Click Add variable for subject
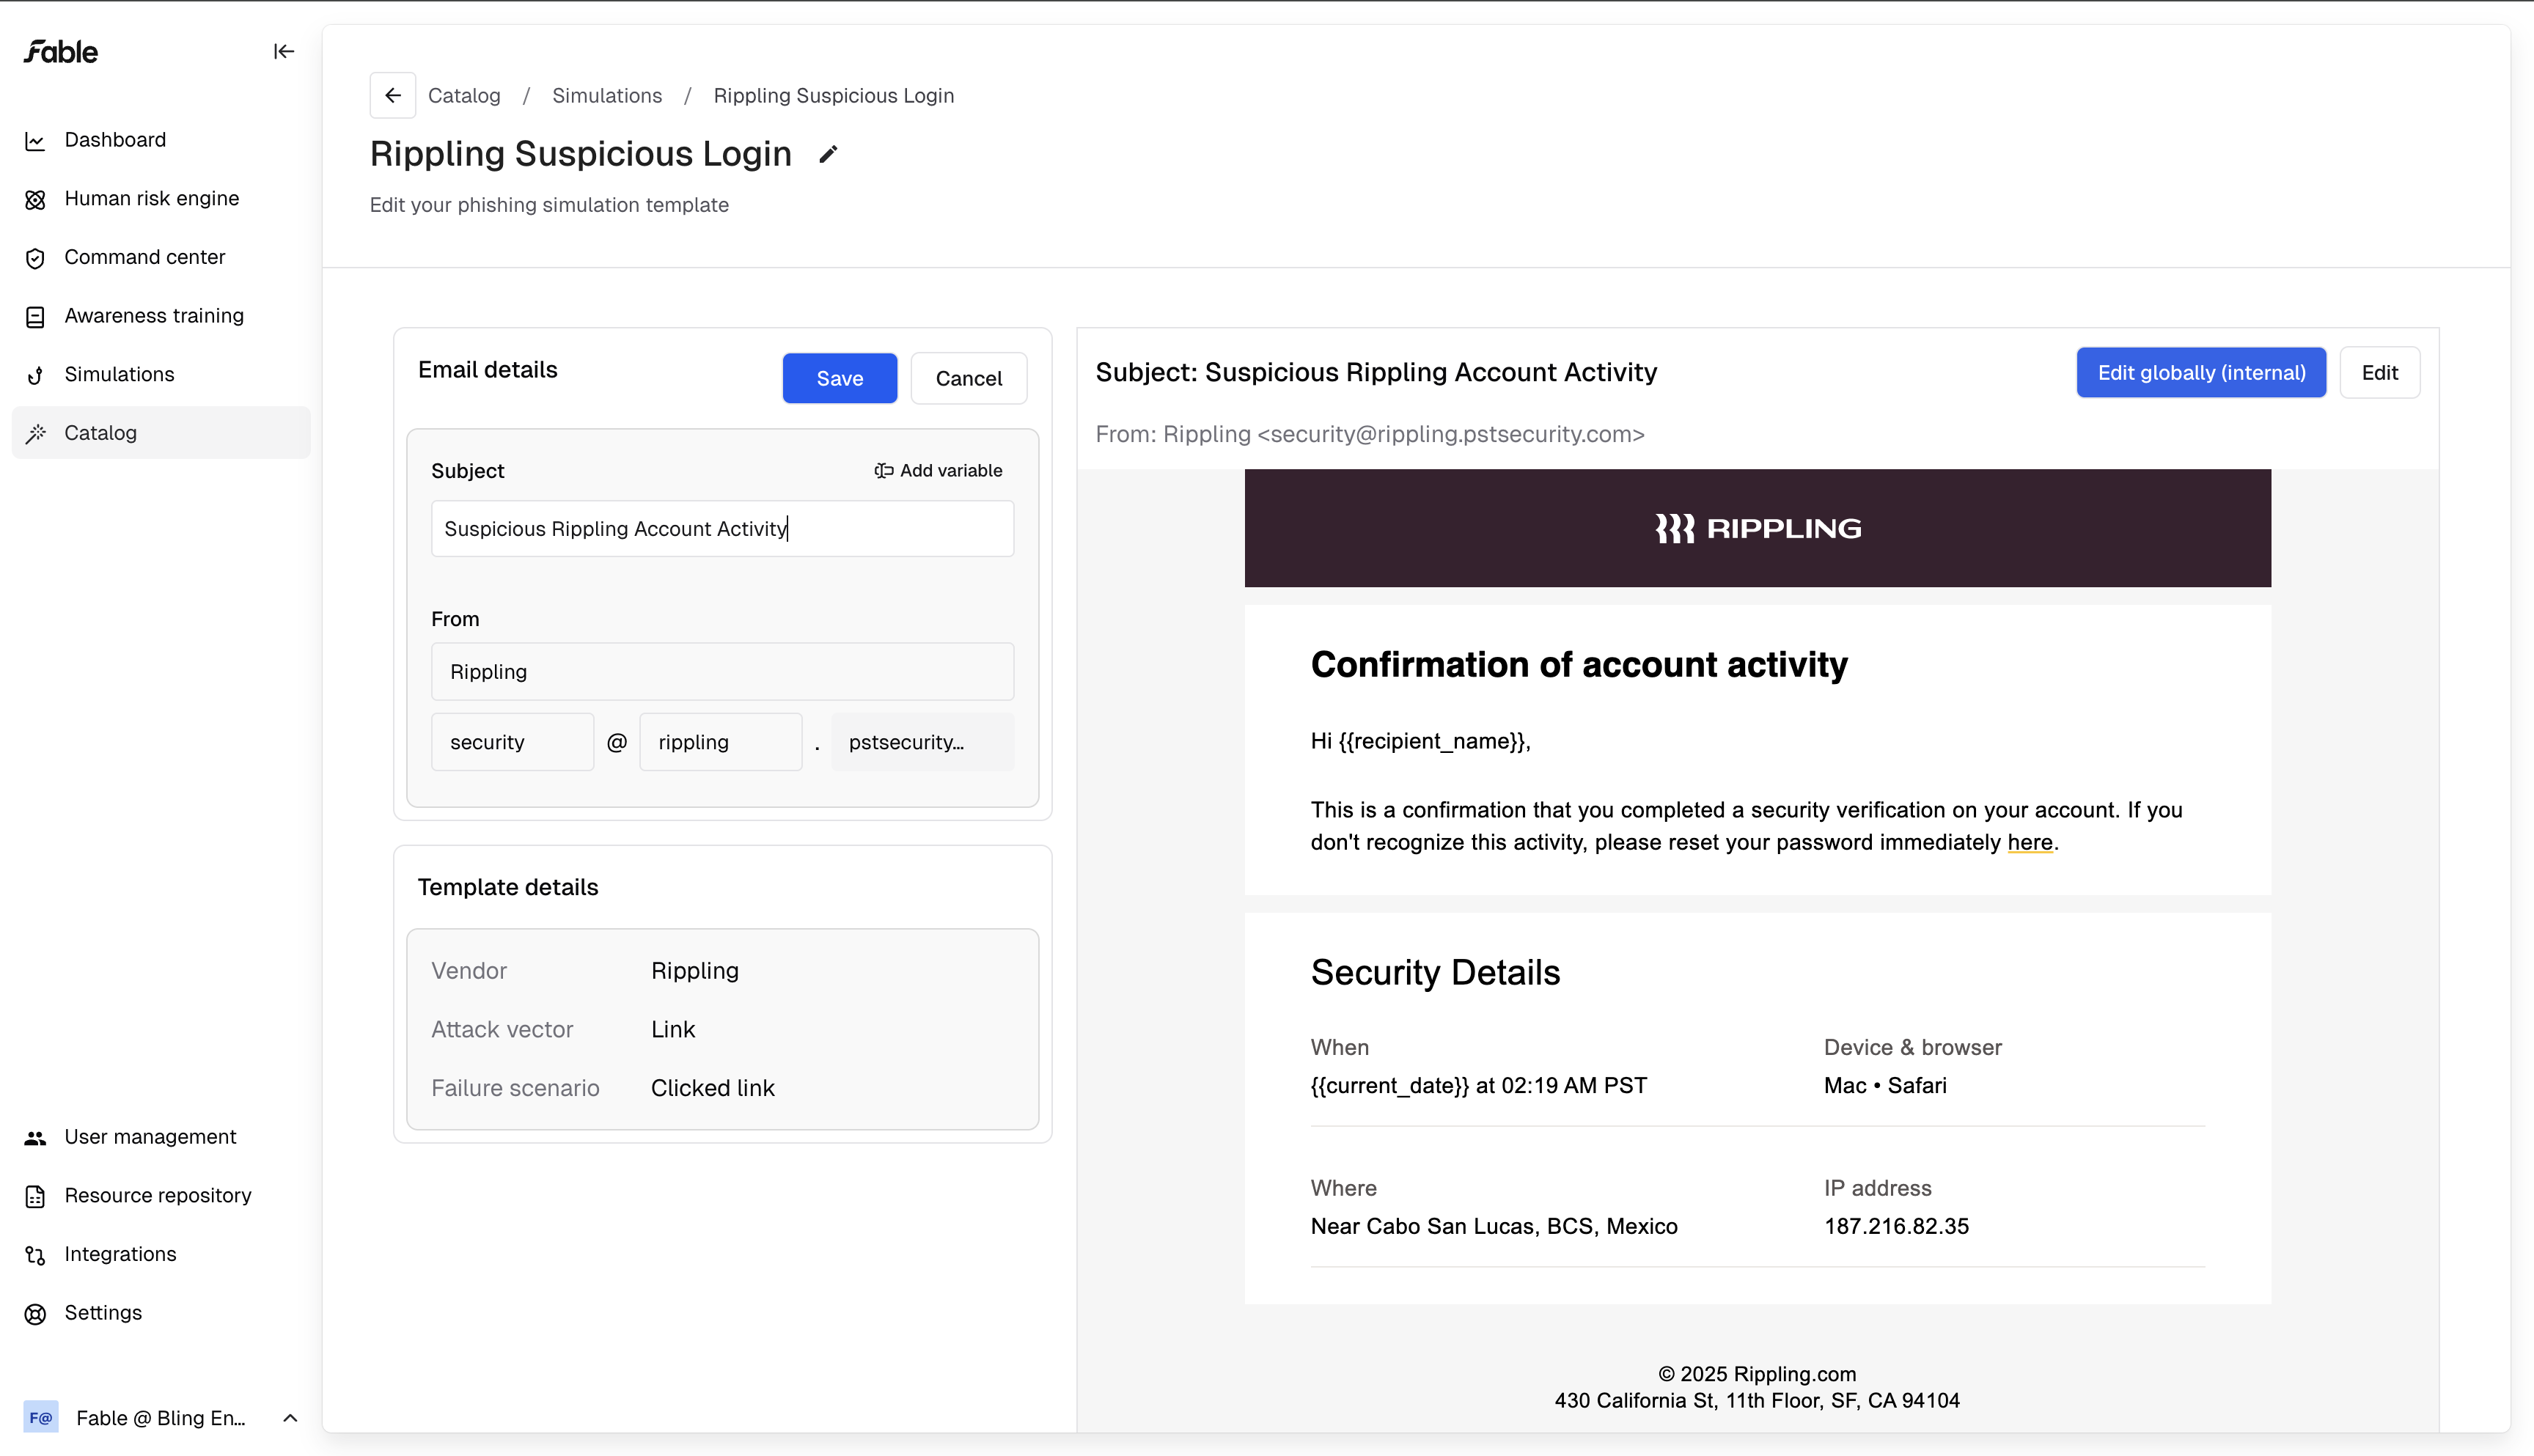This screenshot has height=1456, width=2534. tap(938, 470)
